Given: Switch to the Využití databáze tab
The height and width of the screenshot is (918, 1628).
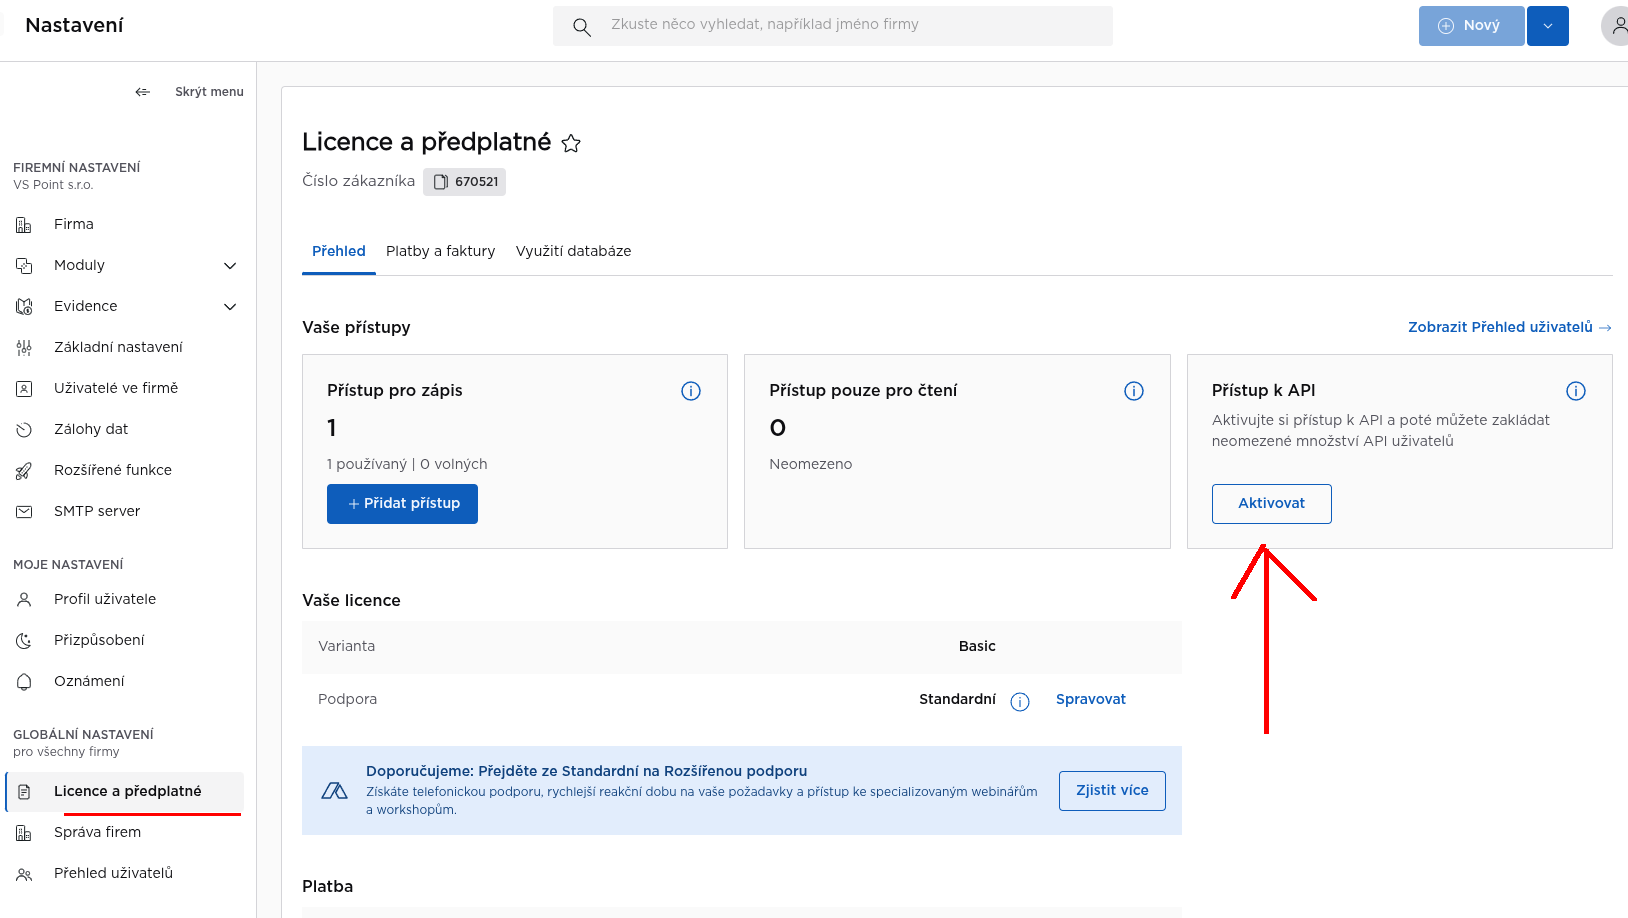Looking at the screenshot, I should click(574, 251).
